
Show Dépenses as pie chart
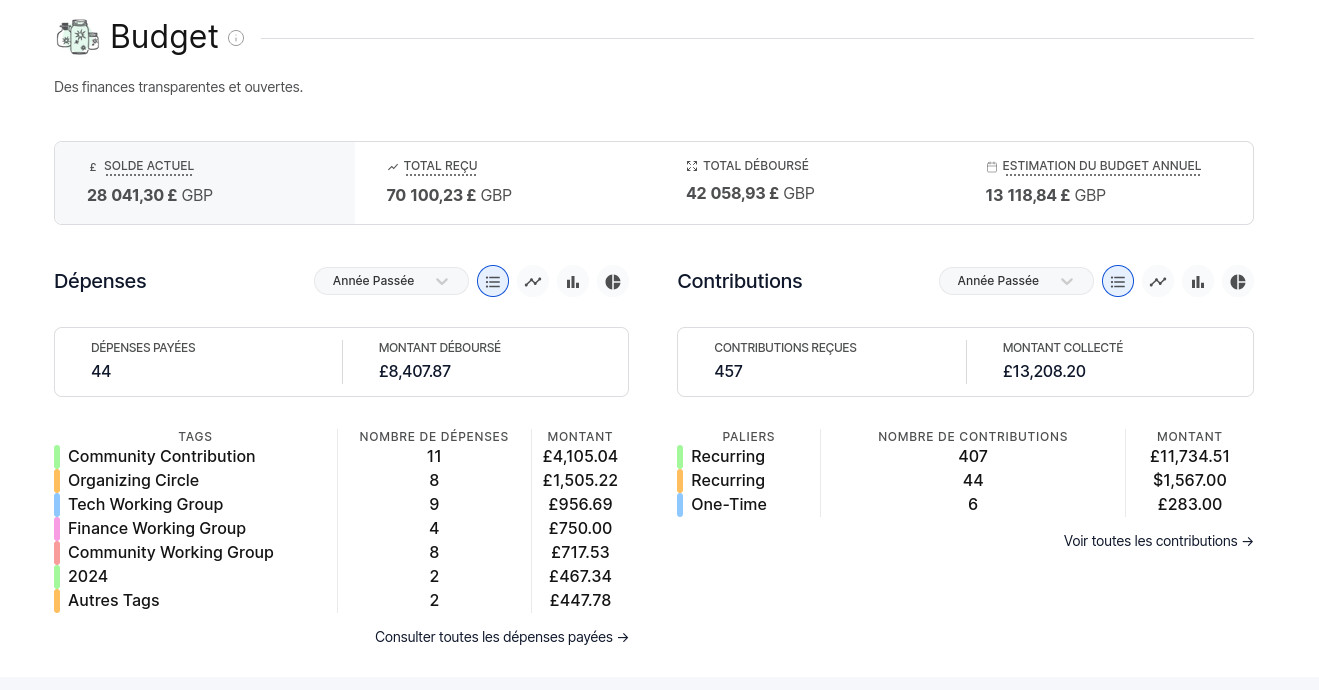click(x=613, y=282)
